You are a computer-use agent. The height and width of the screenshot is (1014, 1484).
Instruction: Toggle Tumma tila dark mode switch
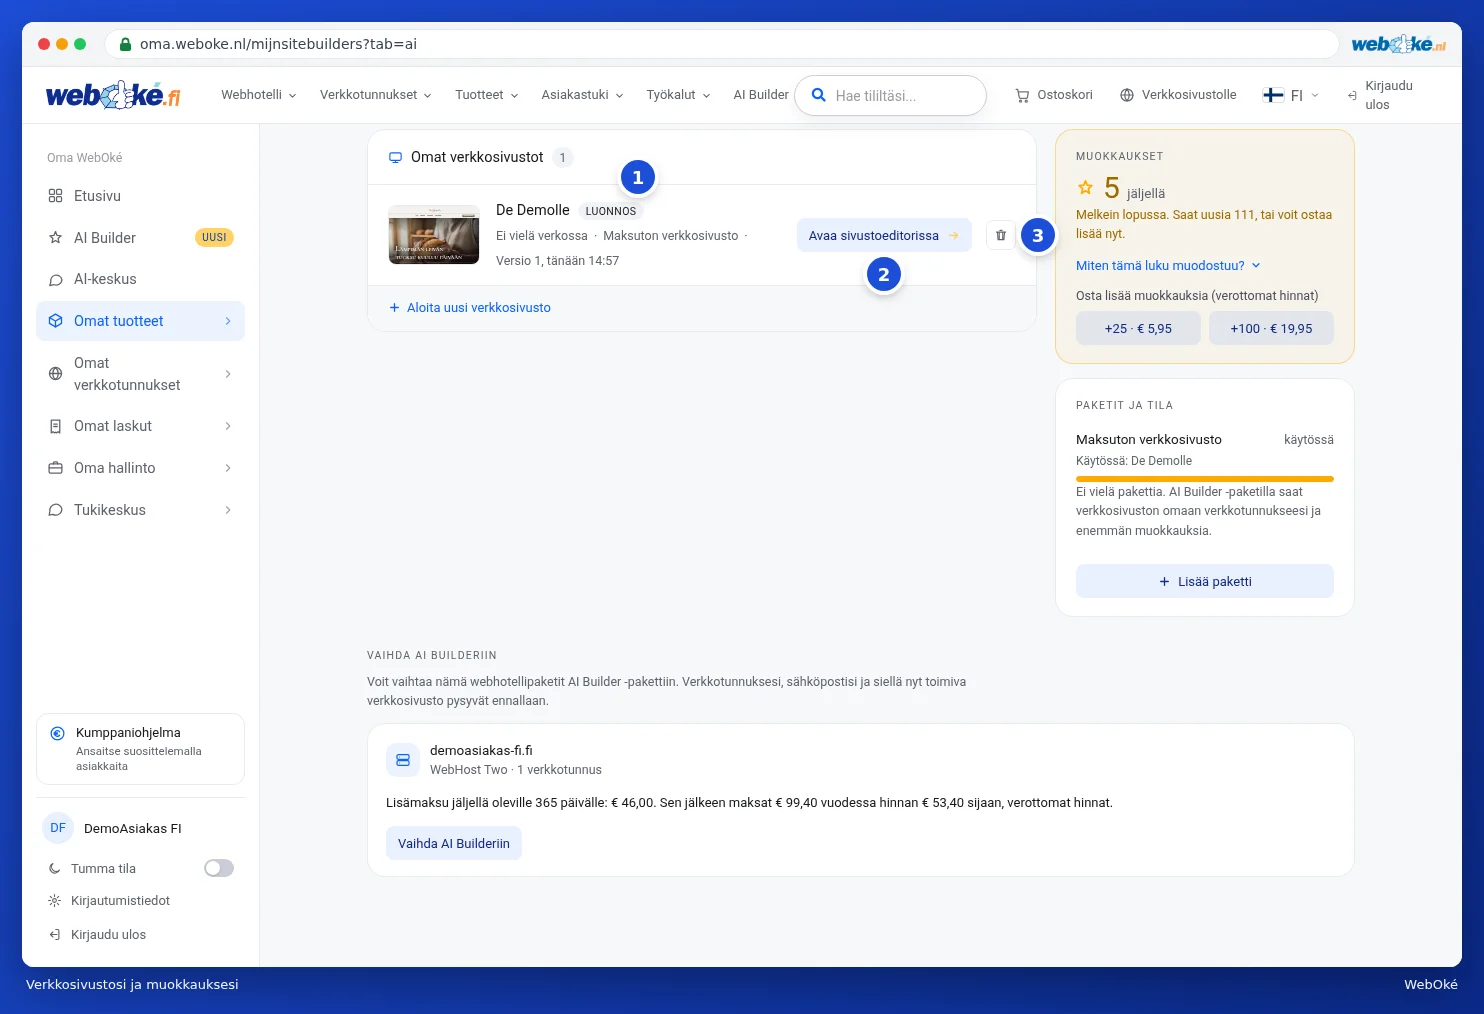219,868
